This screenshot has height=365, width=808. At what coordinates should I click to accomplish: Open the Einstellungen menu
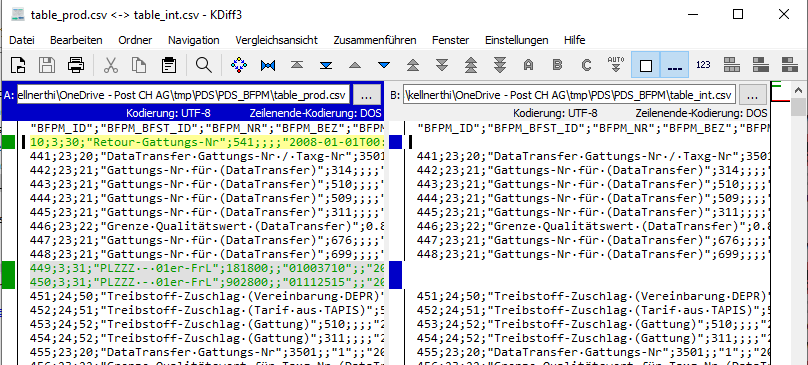pos(516,40)
